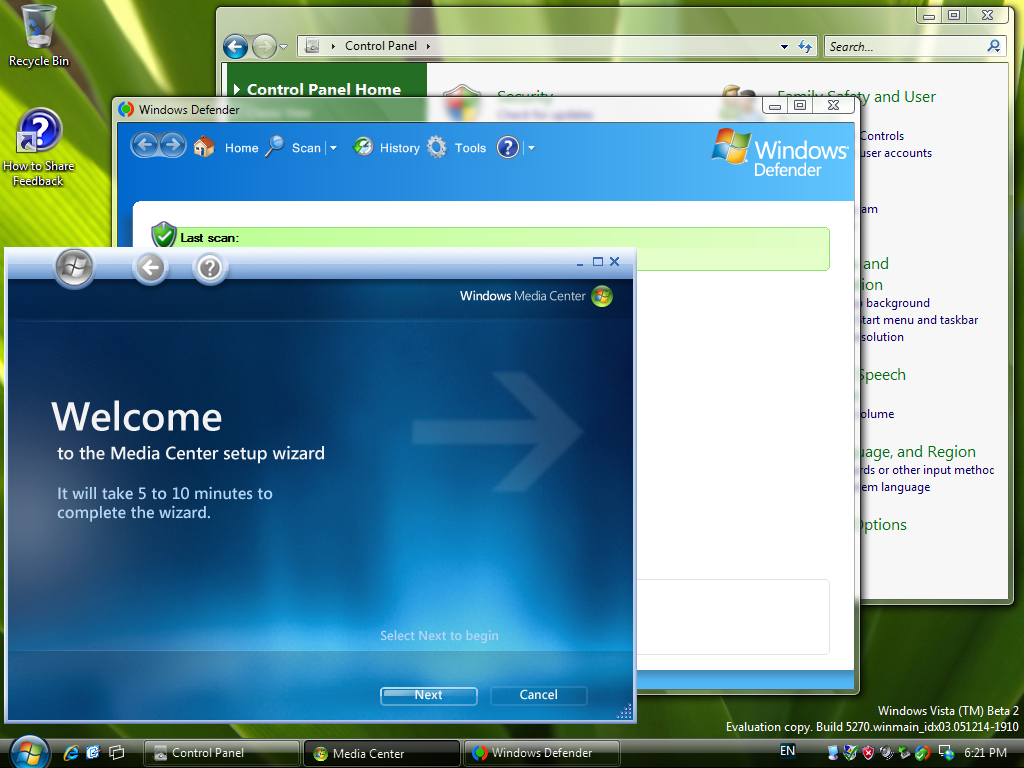Viewport: 1024px width, 768px height.
Task: Open the Scan options dropdown arrow
Action: 334,148
